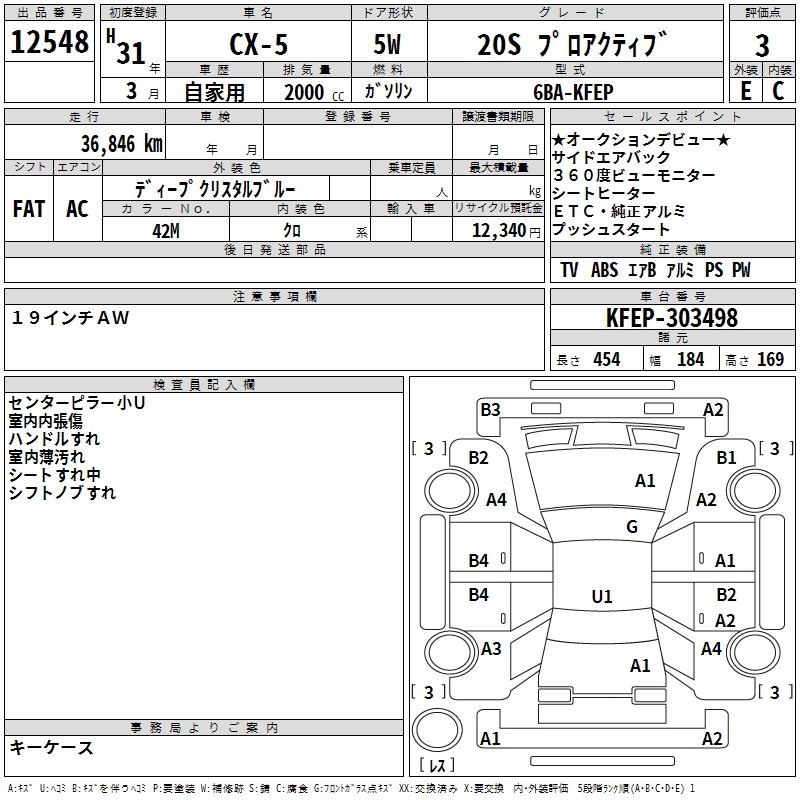The height and width of the screenshot is (800, 800).
Task: Click the 360度ビューモニター line
Action: (634, 176)
